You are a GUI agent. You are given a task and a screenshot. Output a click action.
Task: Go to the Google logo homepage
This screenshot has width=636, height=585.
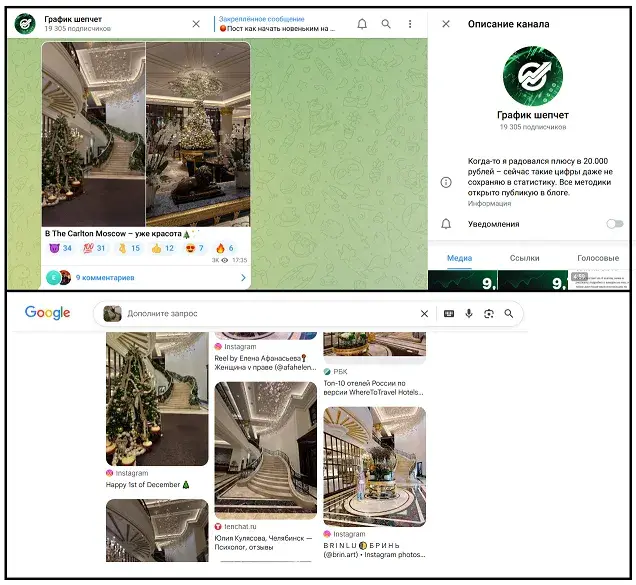[47, 313]
